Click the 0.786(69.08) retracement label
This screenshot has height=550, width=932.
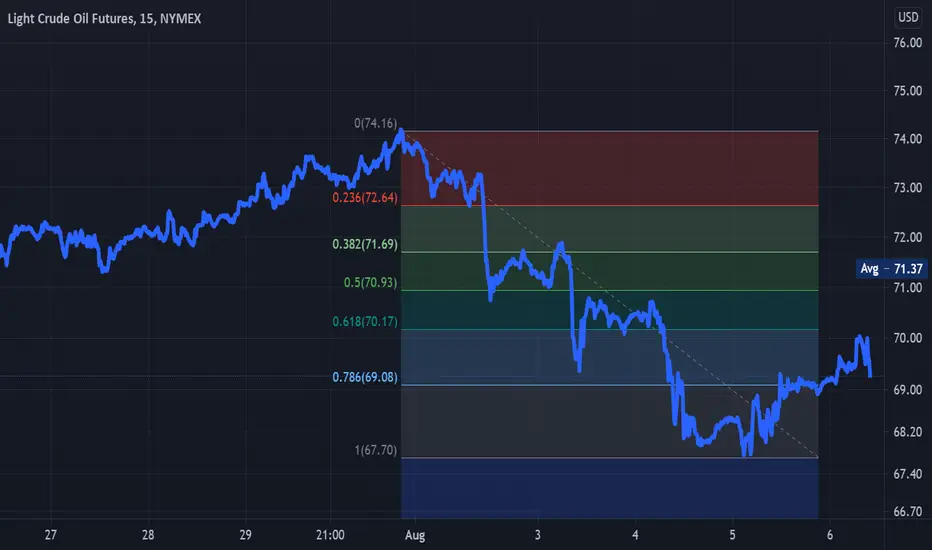[364, 377]
